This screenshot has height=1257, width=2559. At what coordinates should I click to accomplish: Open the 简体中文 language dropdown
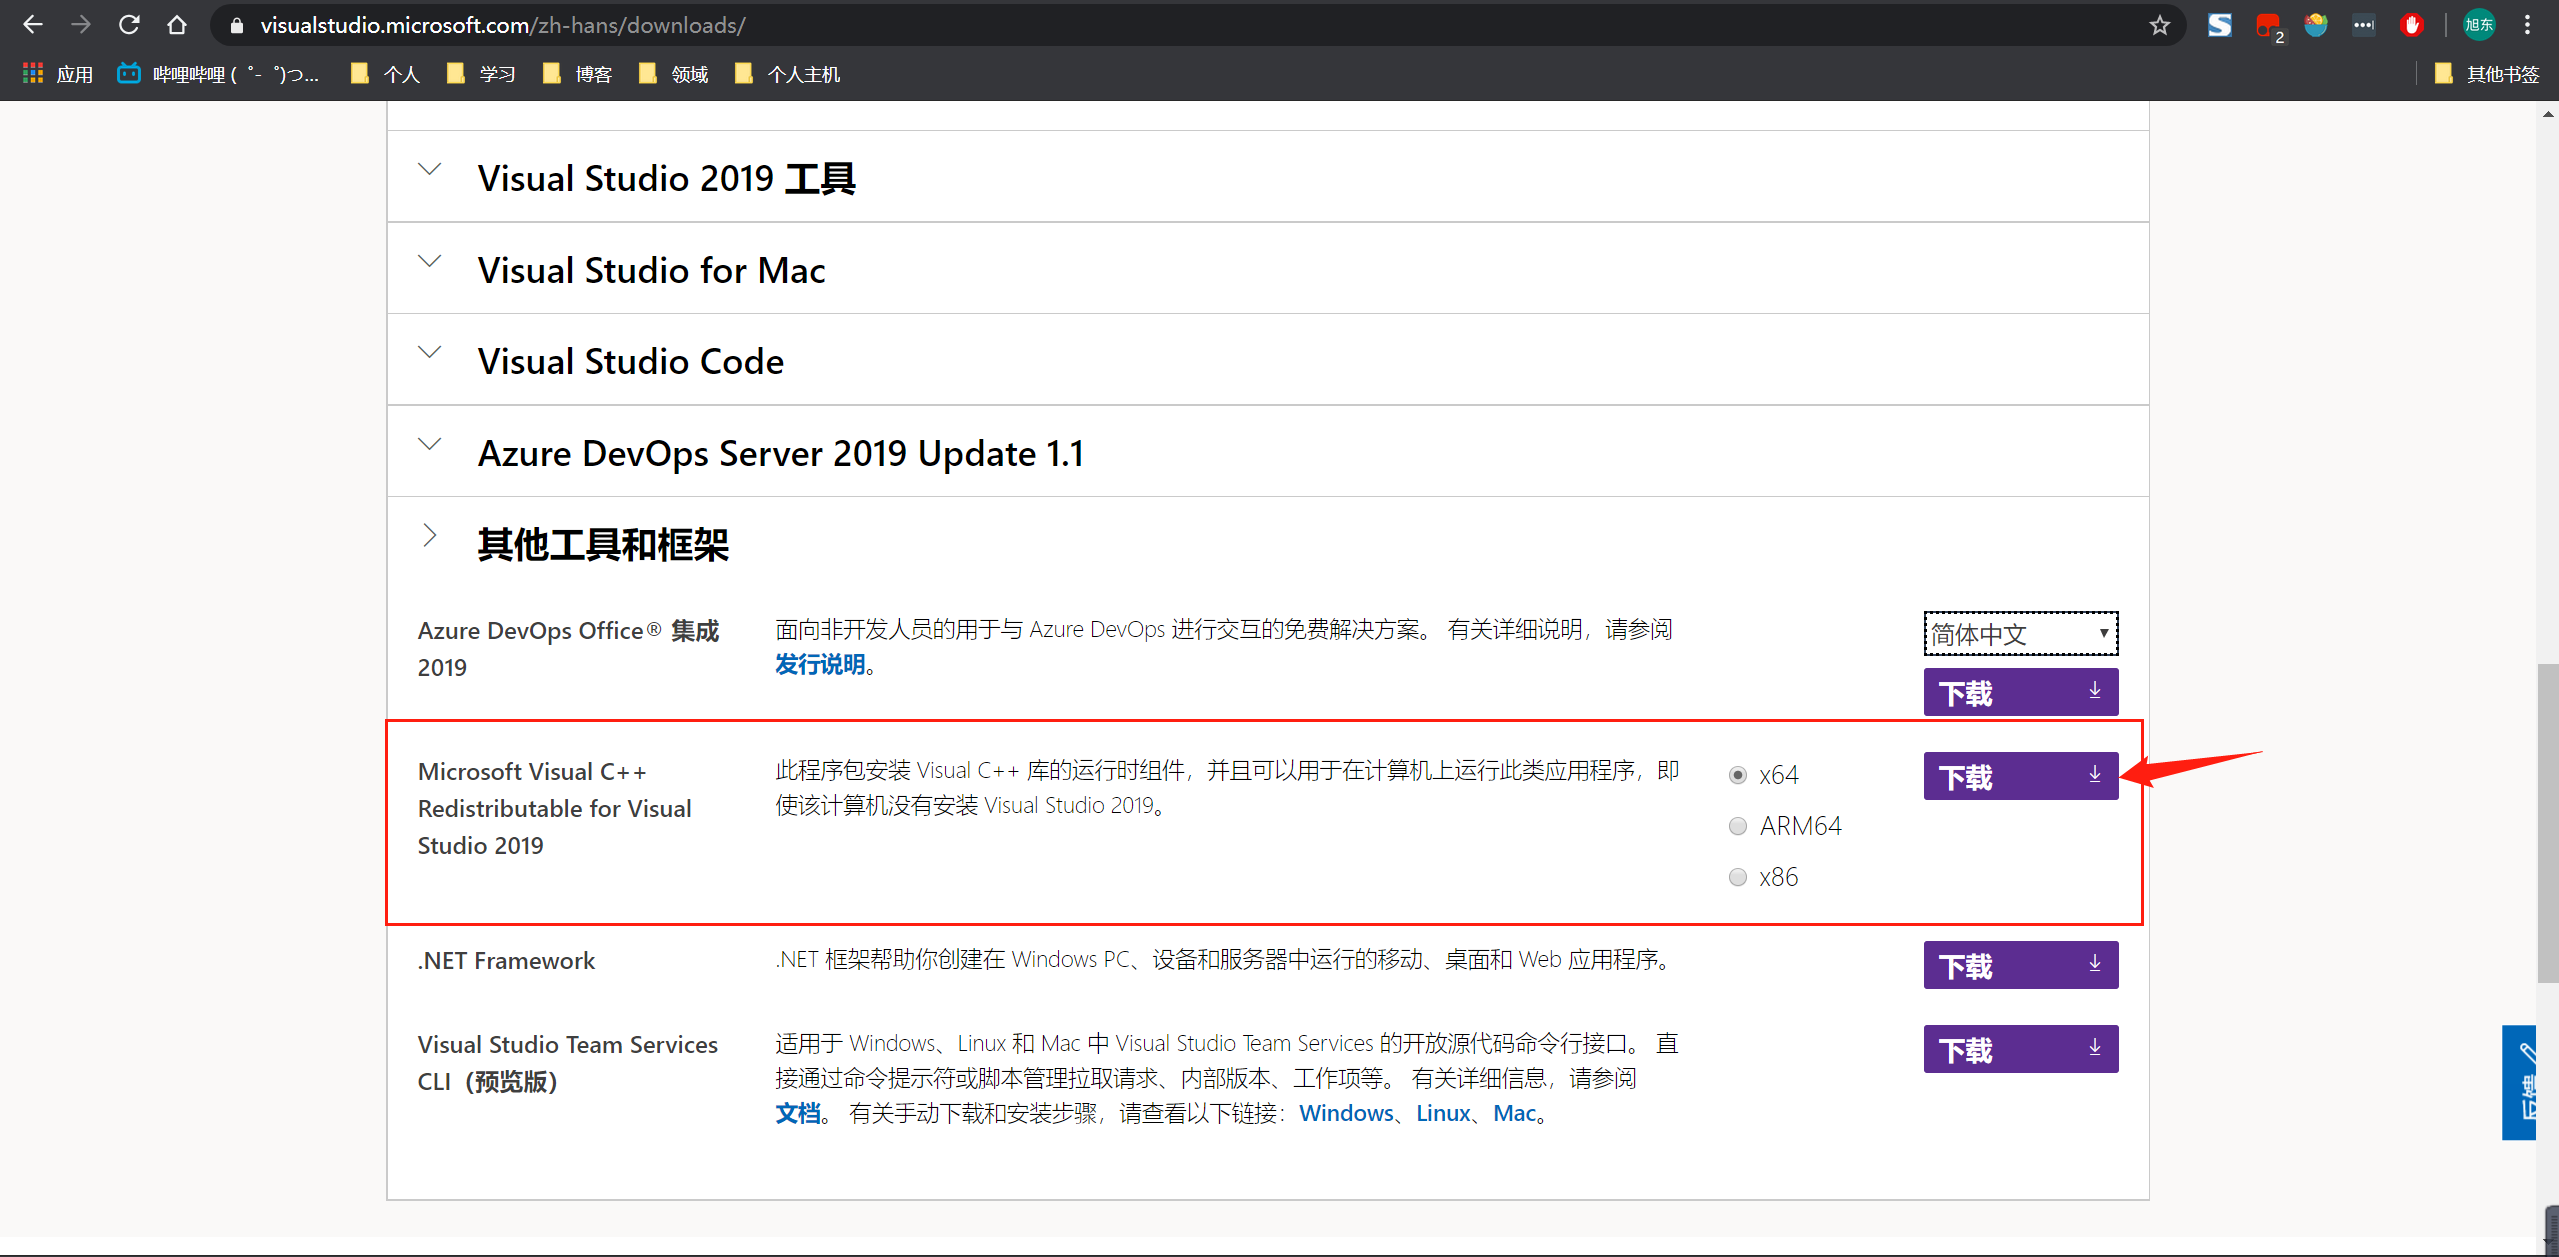[2020, 633]
